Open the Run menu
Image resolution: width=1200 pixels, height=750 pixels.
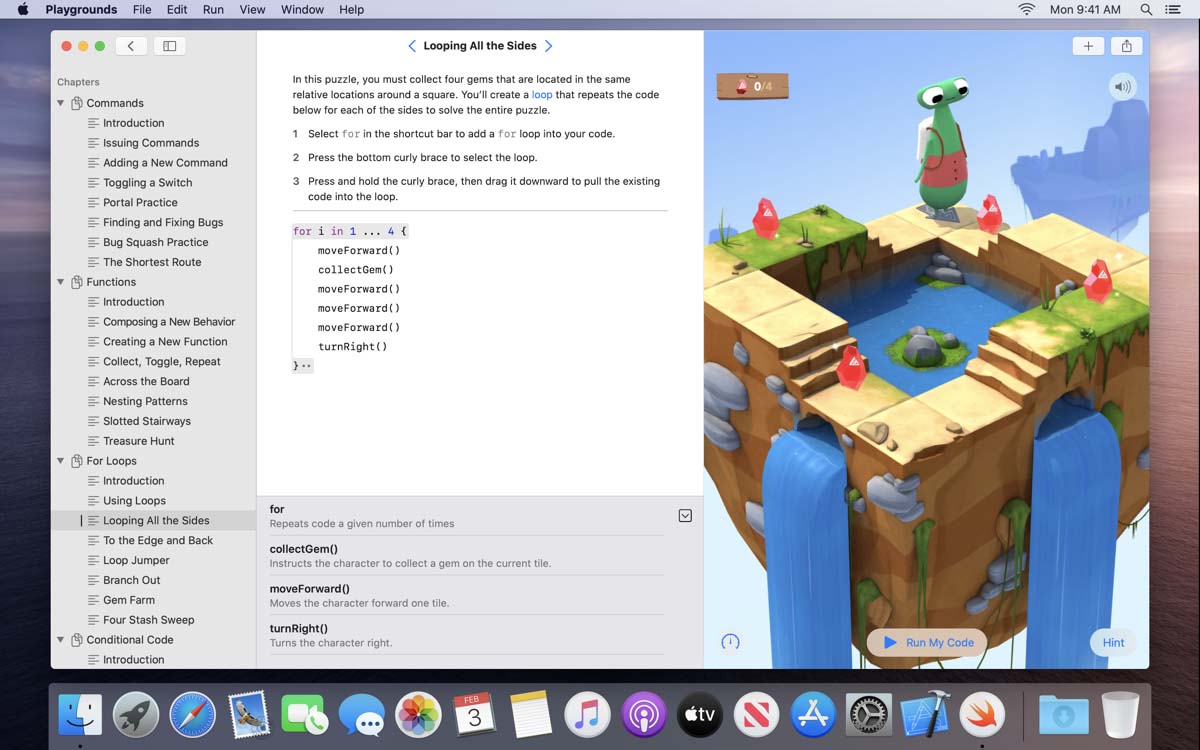213,10
